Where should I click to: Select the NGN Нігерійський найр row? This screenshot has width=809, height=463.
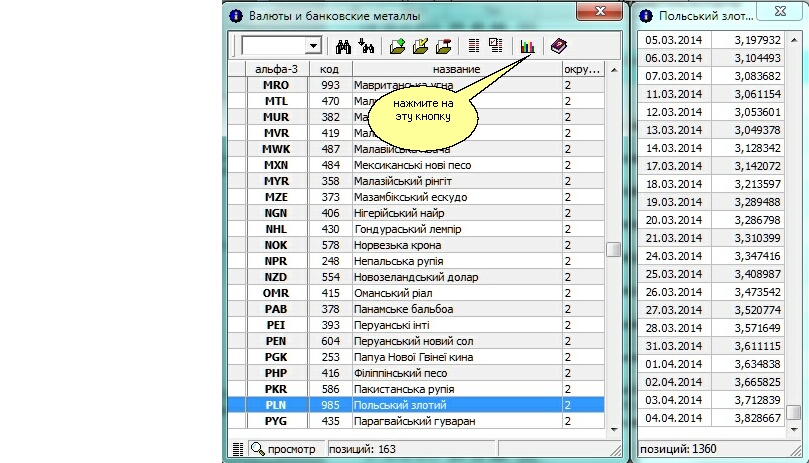pos(416,213)
